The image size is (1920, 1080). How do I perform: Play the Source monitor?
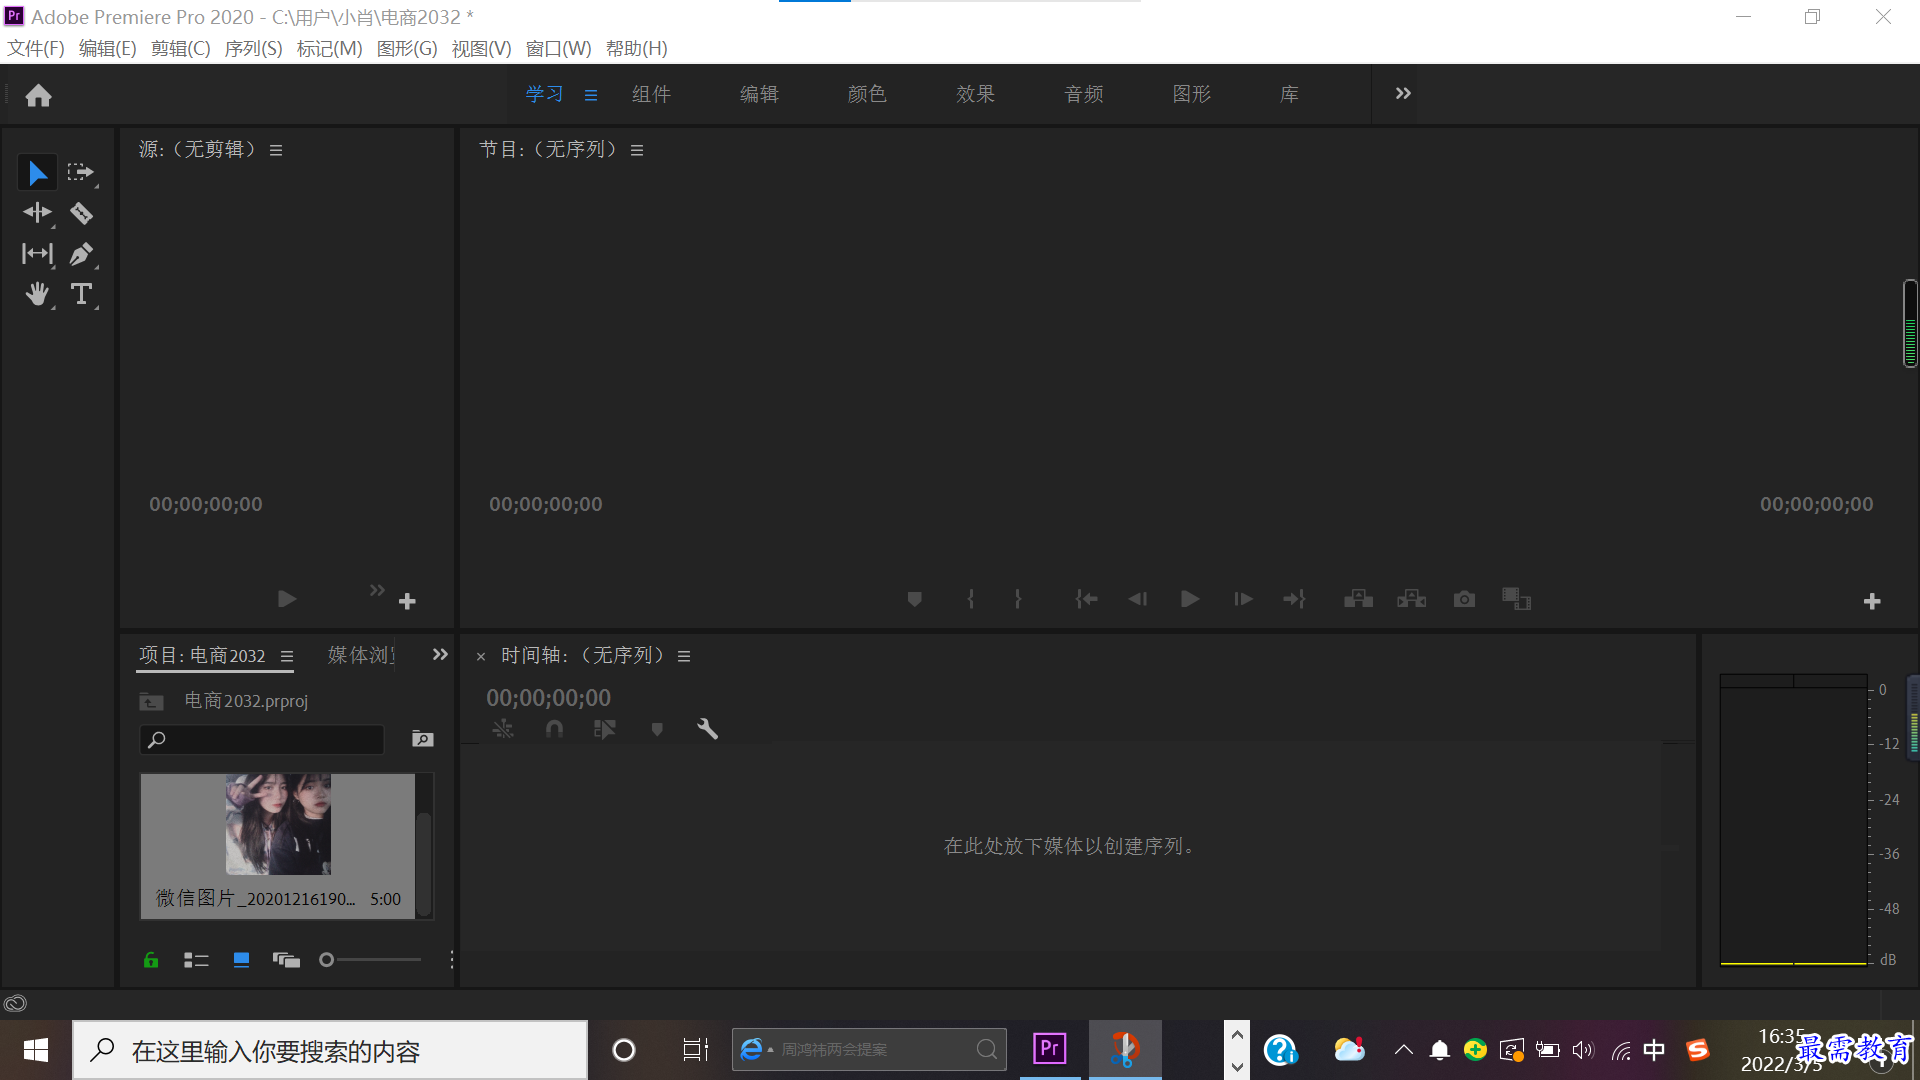pyautogui.click(x=287, y=599)
